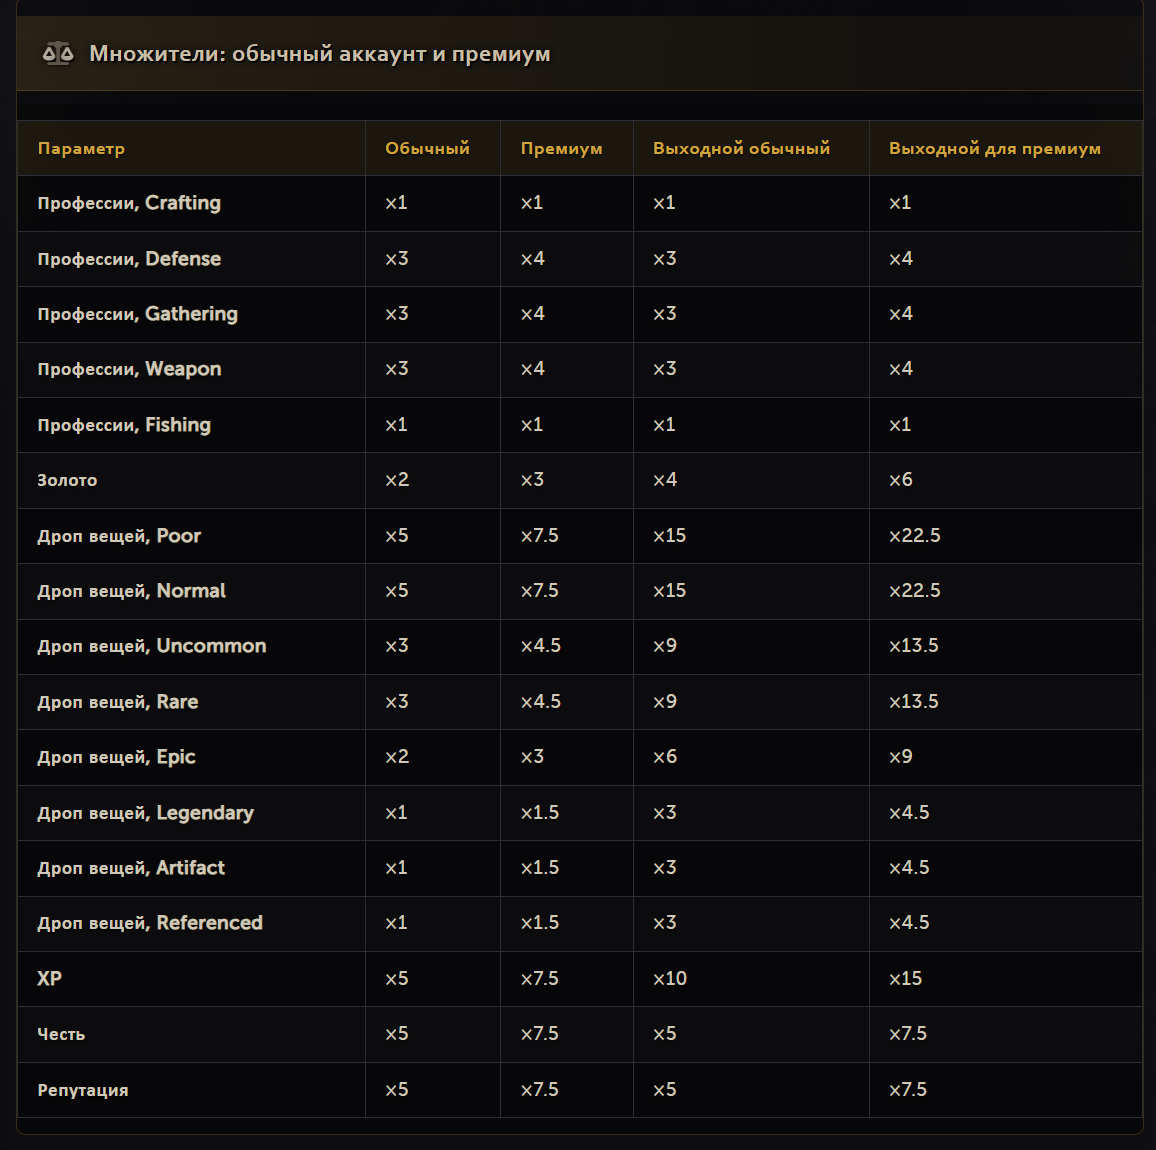Select the Параметр column header

coord(81,148)
